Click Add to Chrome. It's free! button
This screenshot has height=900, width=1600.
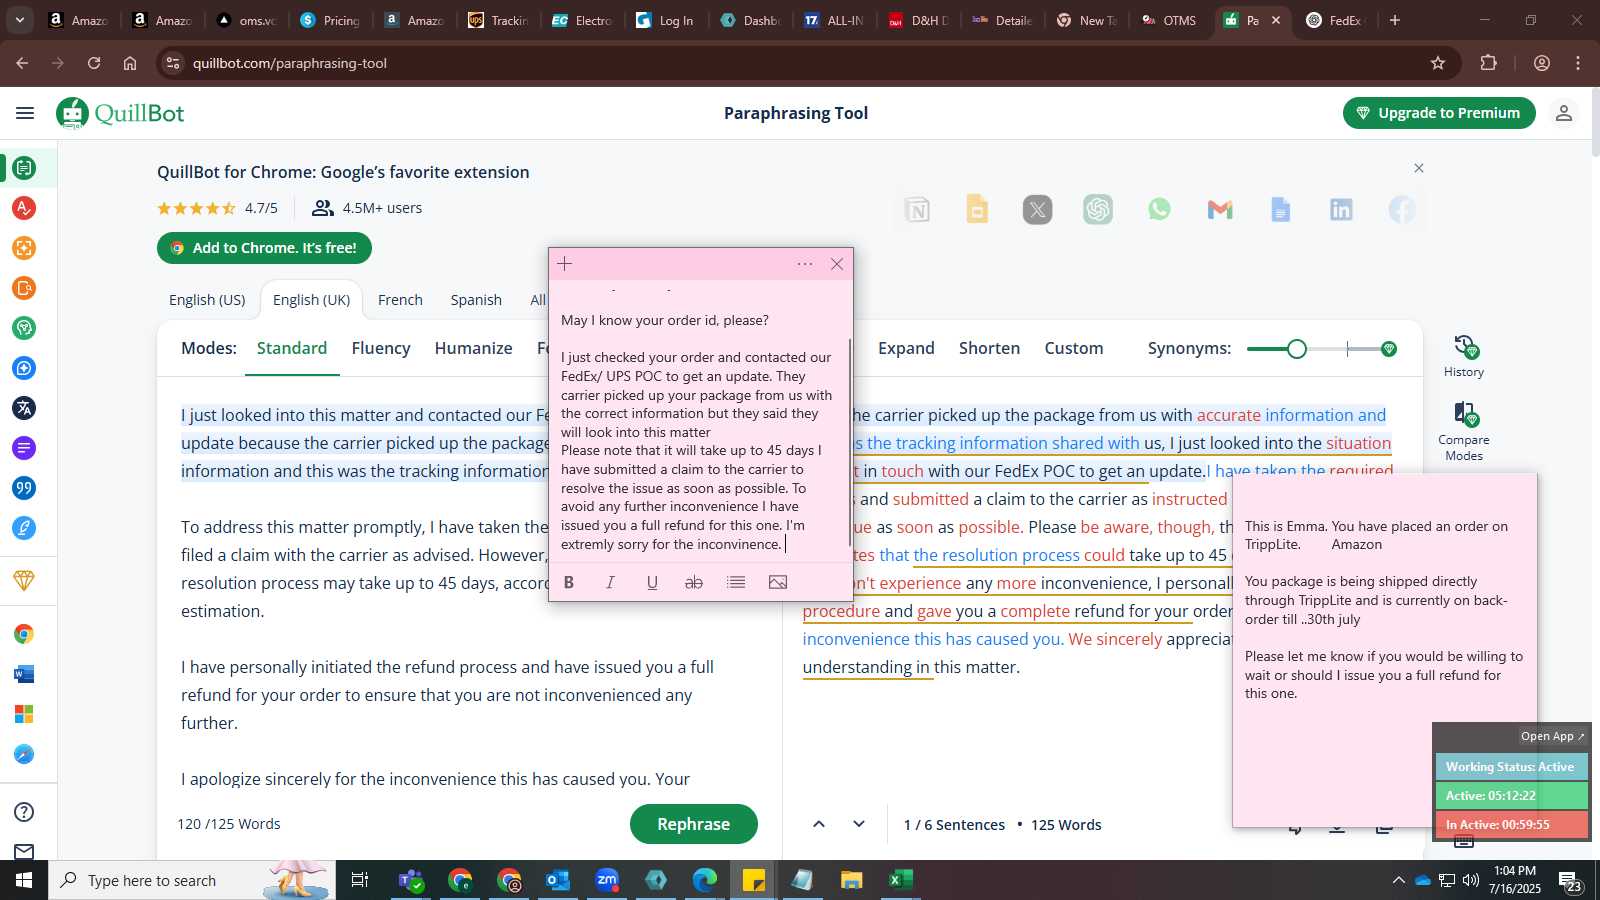264,248
